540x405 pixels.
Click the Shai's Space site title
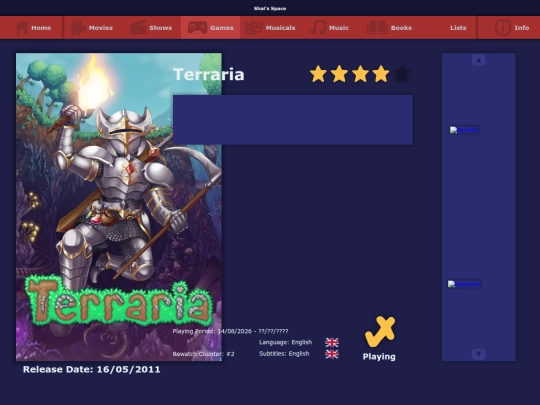[x=270, y=8]
